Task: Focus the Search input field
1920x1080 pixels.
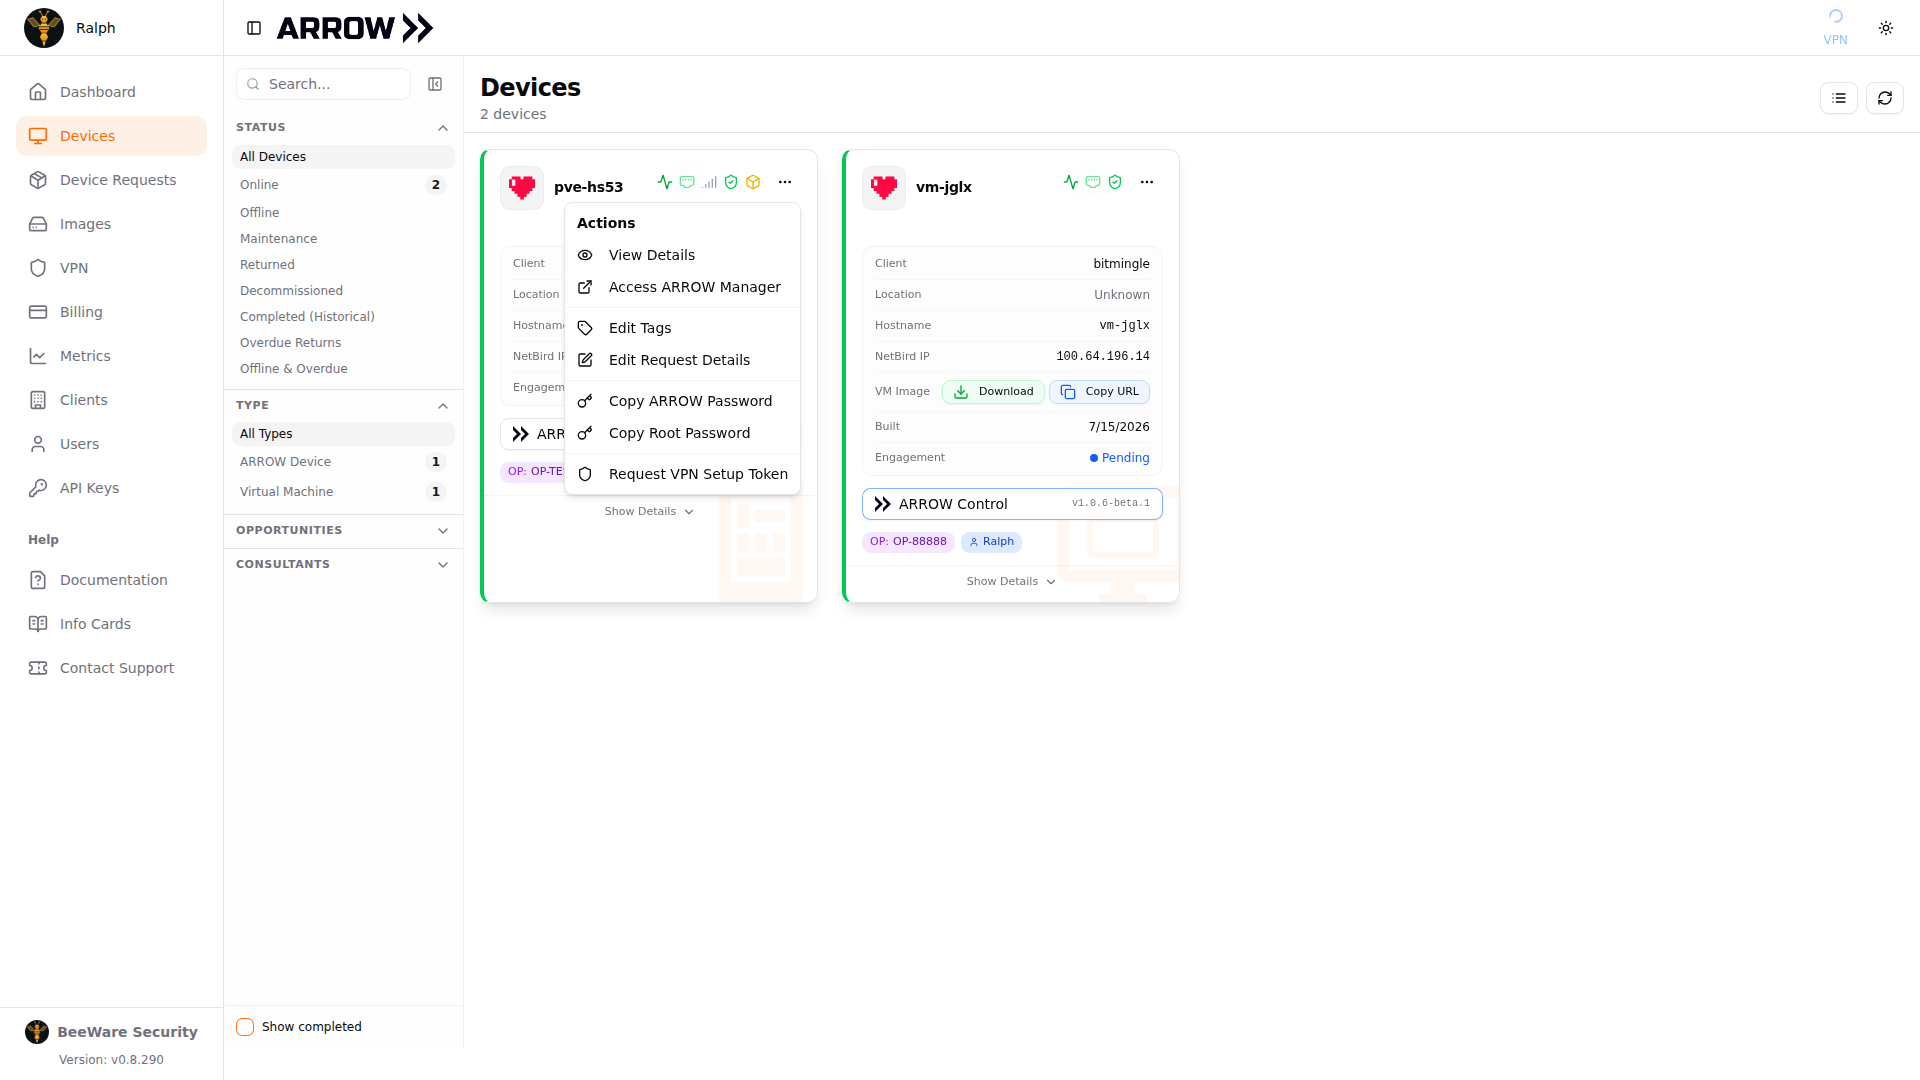Action: (323, 84)
